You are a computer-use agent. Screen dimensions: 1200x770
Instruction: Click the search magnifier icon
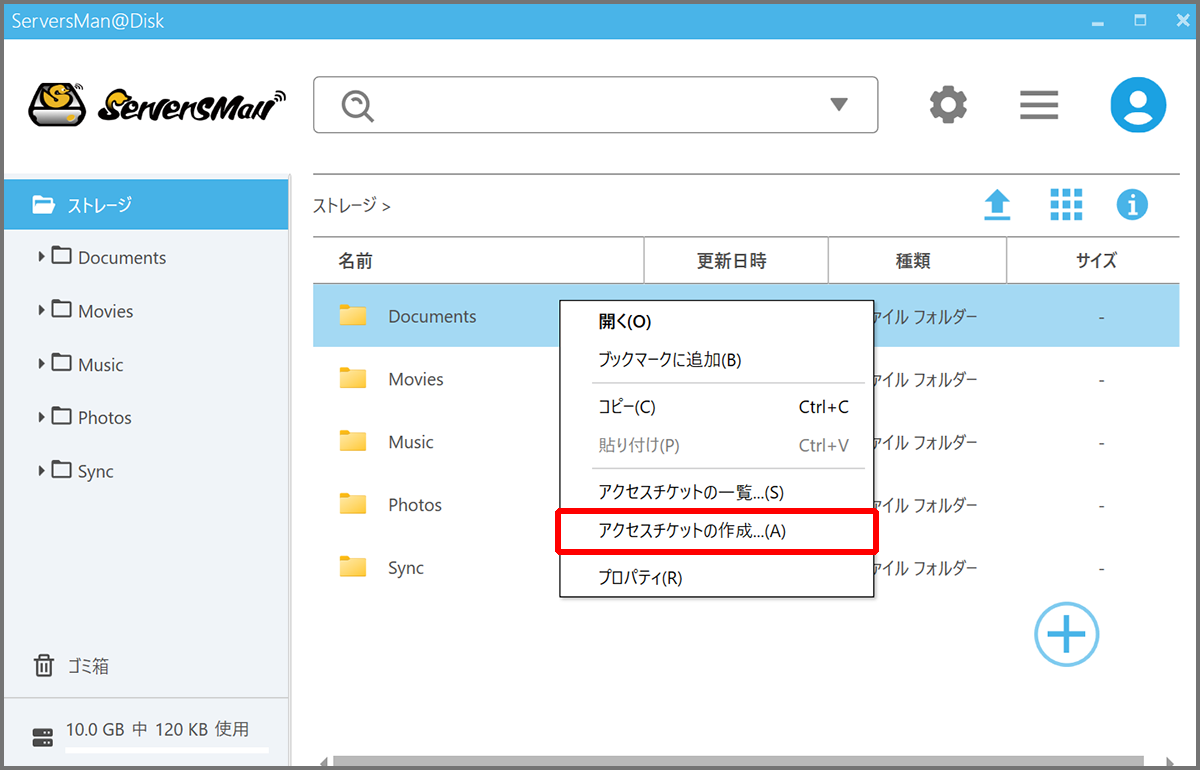[358, 105]
